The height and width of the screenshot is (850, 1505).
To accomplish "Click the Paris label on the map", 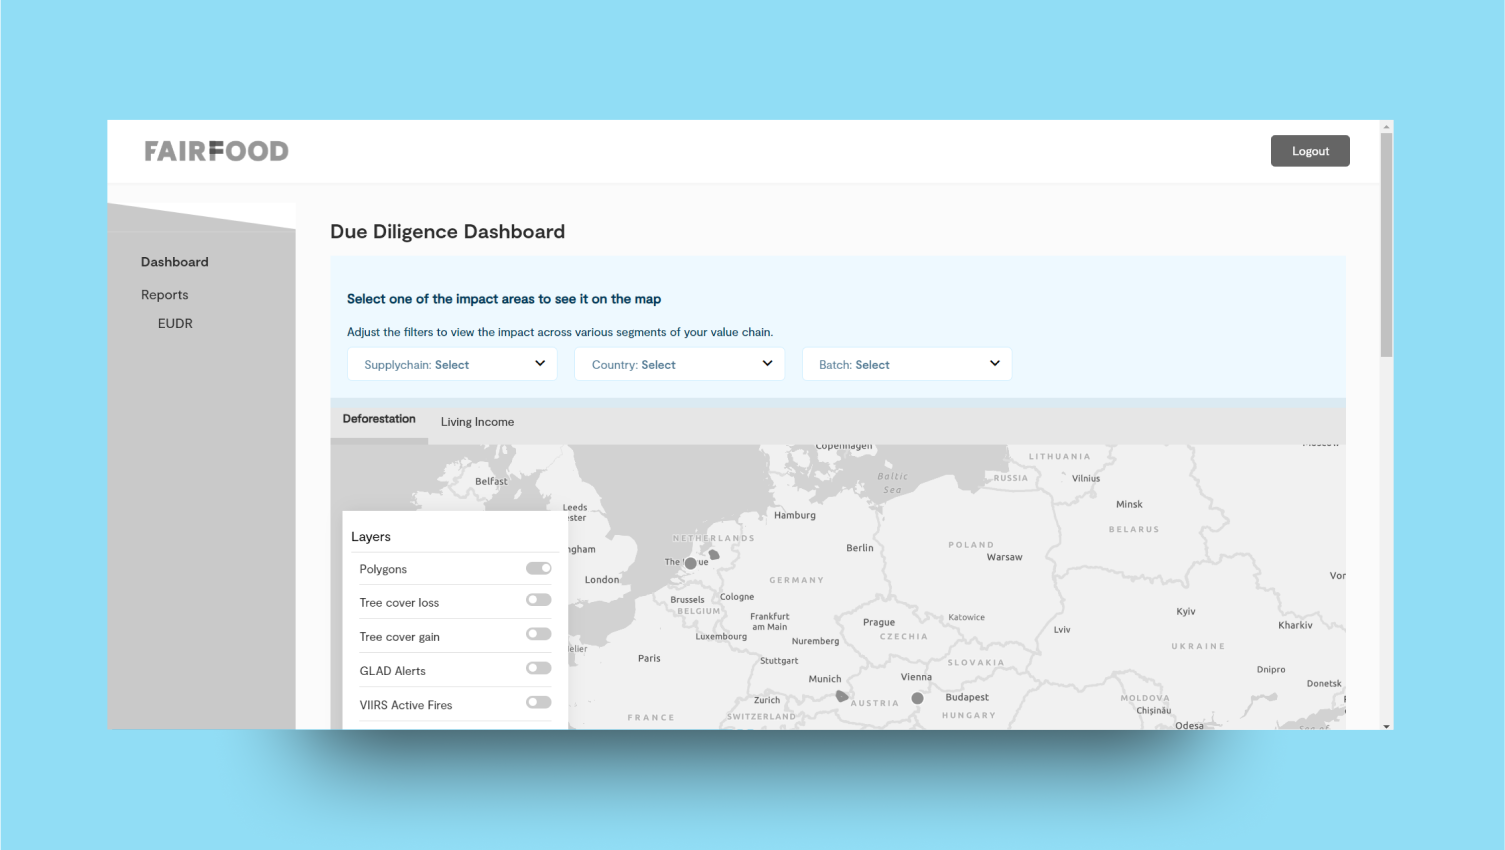I will 649,658.
